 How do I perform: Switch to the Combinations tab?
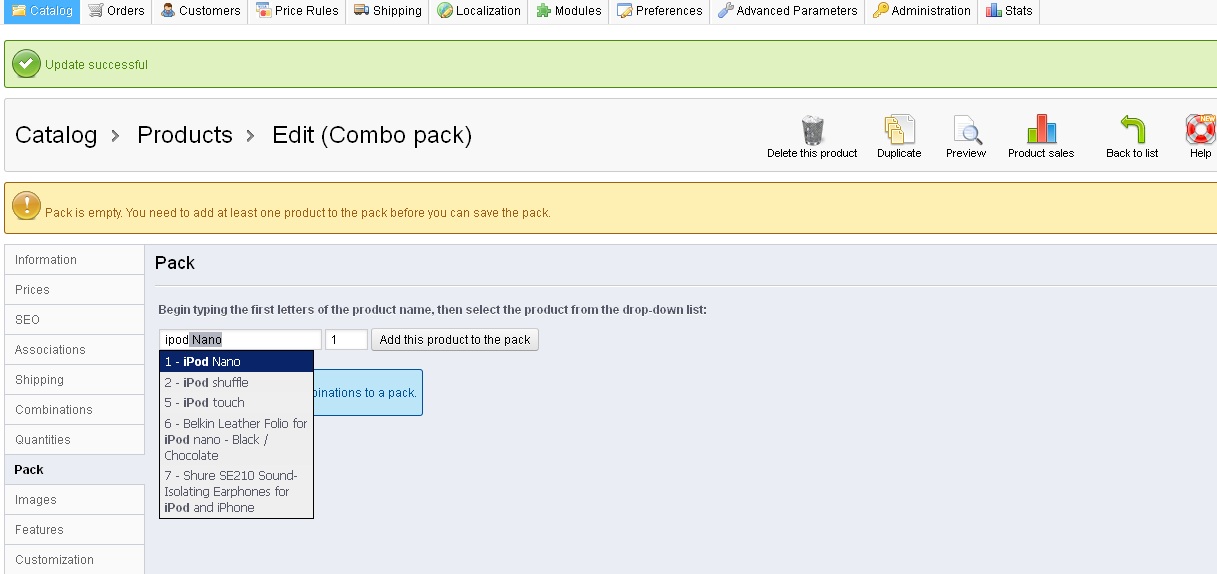tap(54, 410)
